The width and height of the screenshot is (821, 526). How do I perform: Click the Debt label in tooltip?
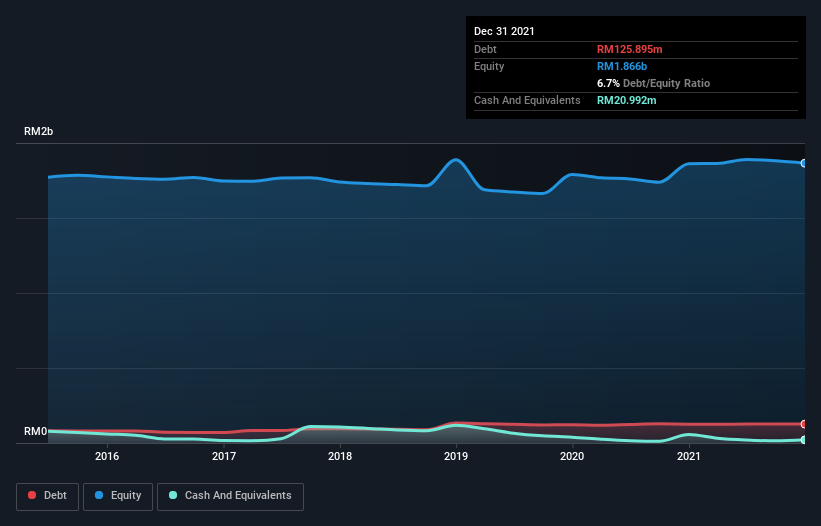pyautogui.click(x=485, y=49)
